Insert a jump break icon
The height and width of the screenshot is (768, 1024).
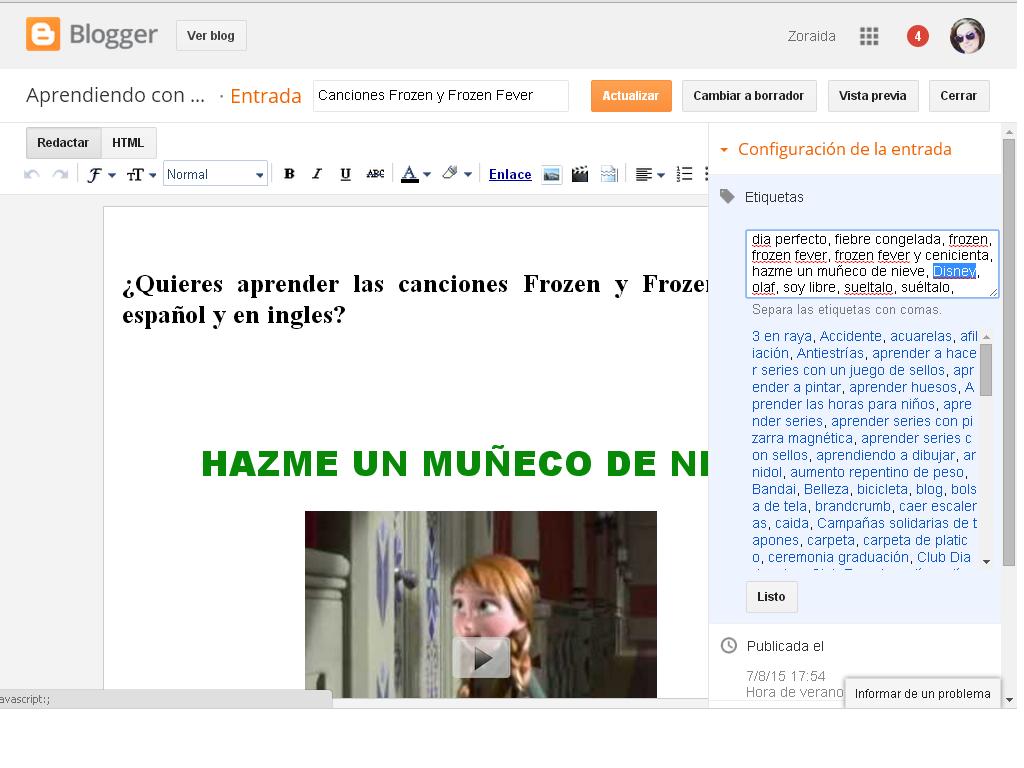tap(609, 174)
